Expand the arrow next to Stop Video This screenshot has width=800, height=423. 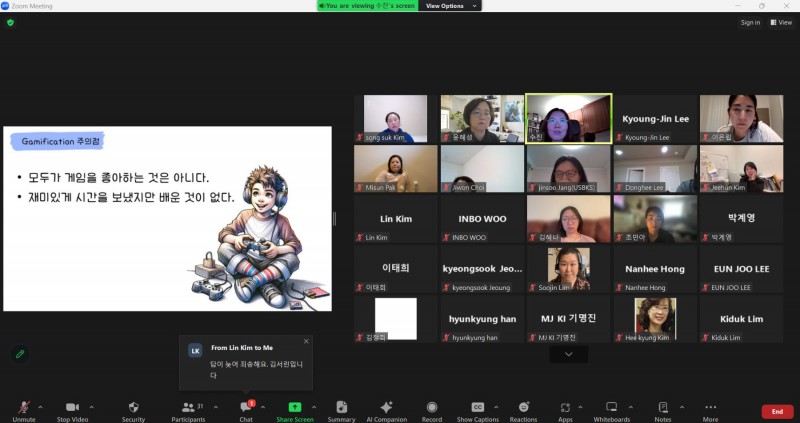tap(92, 406)
